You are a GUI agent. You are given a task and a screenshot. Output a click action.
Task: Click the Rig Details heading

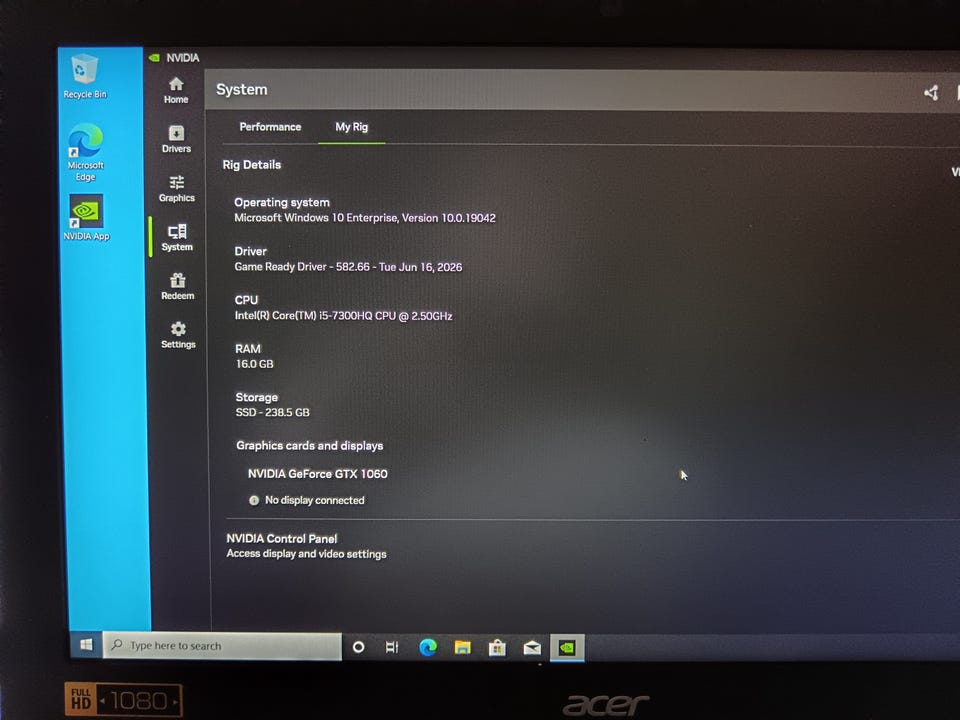(252, 164)
